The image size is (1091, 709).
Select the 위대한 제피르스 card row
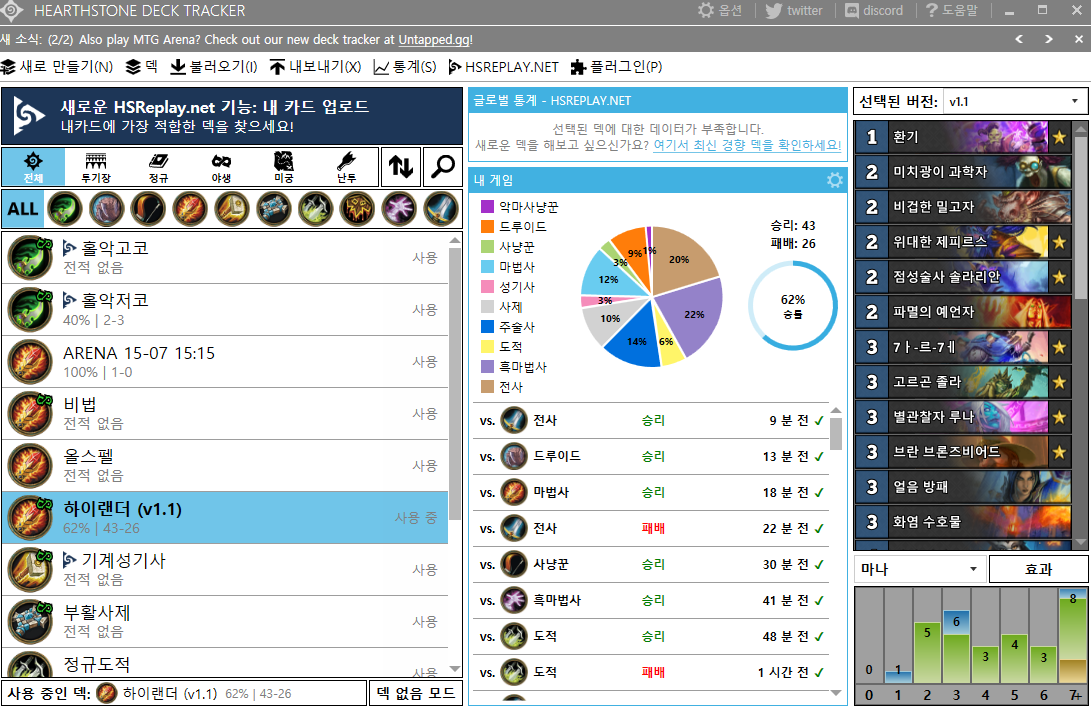pos(963,242)
